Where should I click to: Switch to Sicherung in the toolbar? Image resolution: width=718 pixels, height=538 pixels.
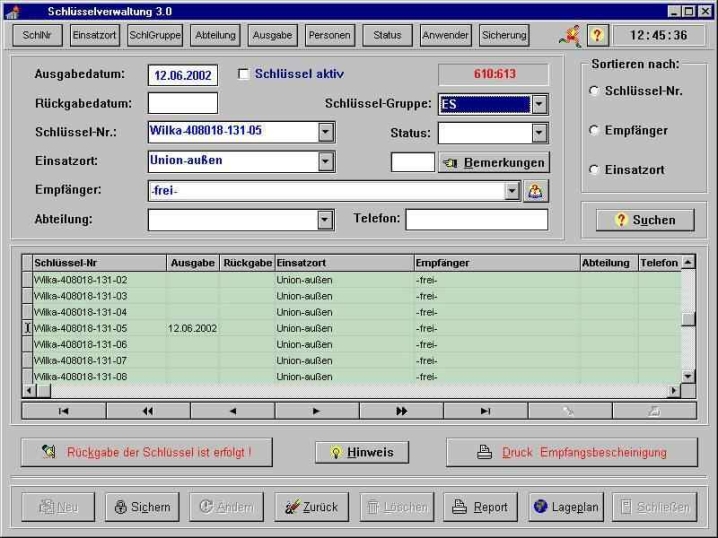pos(503,35)
